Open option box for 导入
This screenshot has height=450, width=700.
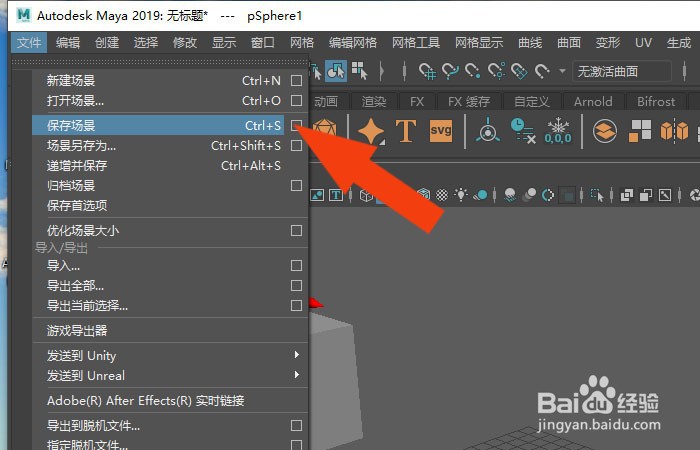[x=296, y=266]
